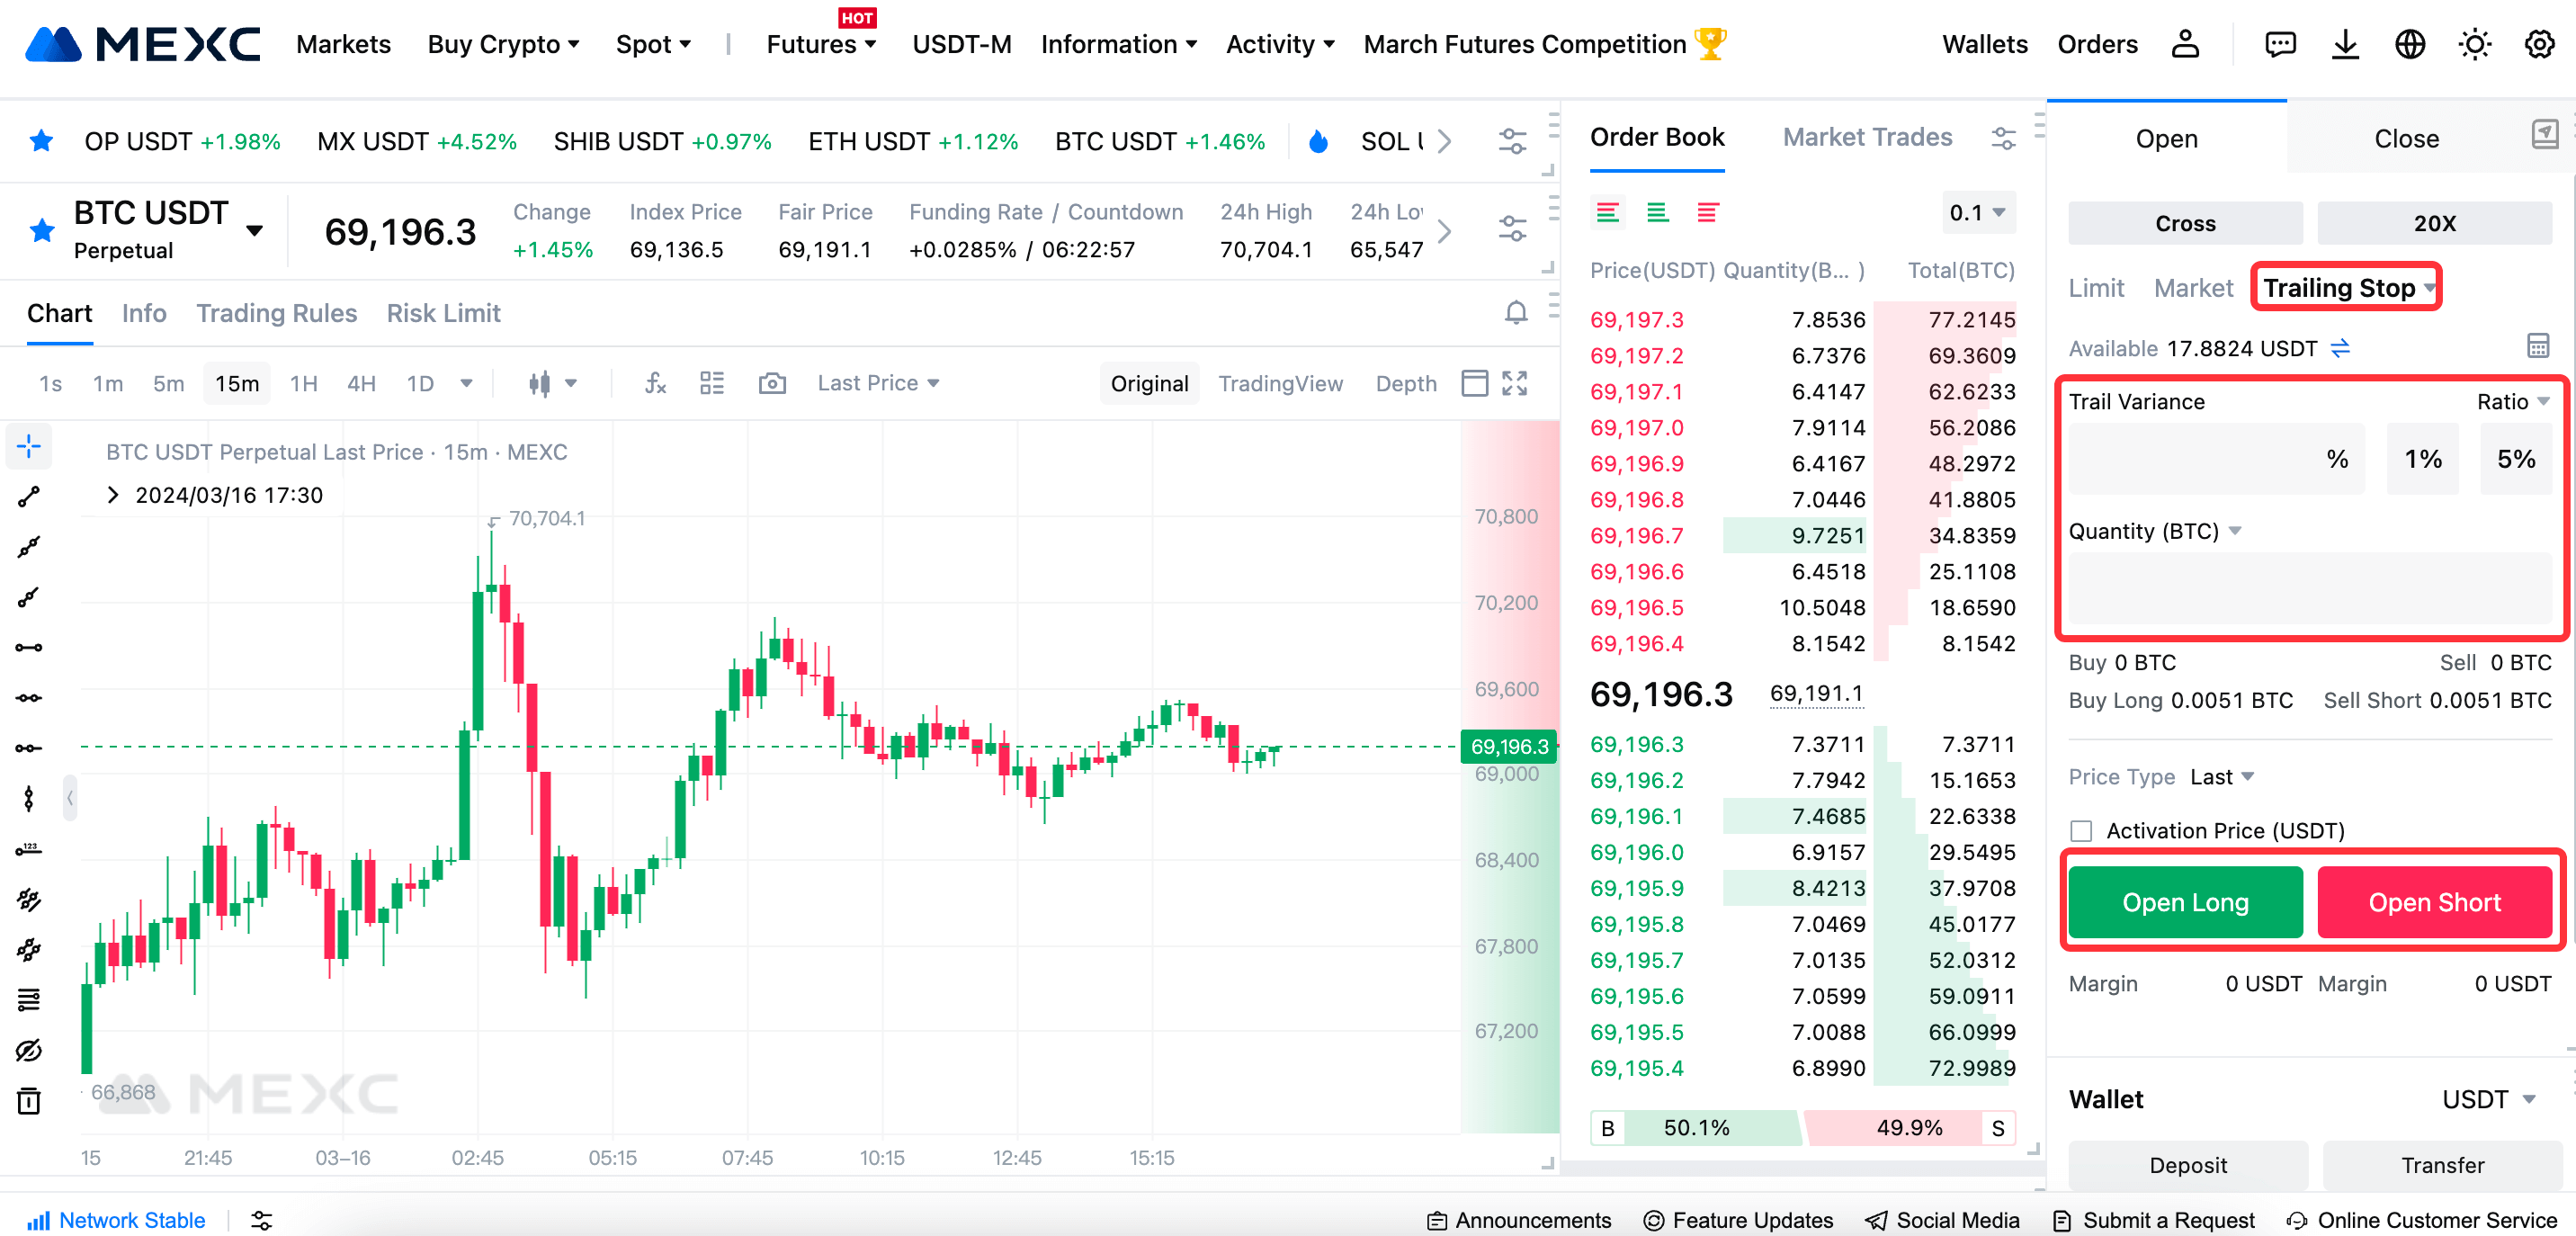Open the candlestick chart type dropdown
Screen dimensions: 2576x1236
coord(553,383)
